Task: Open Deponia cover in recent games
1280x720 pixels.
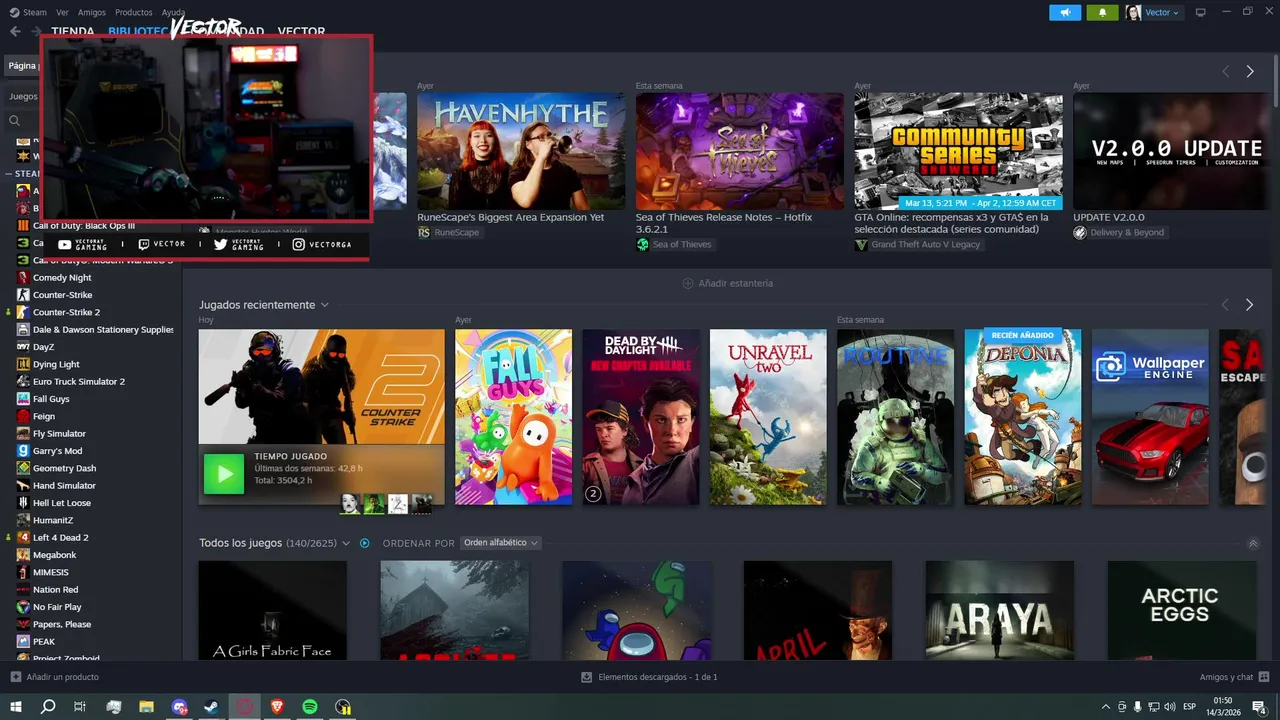Action: [x=1023, y=417]
